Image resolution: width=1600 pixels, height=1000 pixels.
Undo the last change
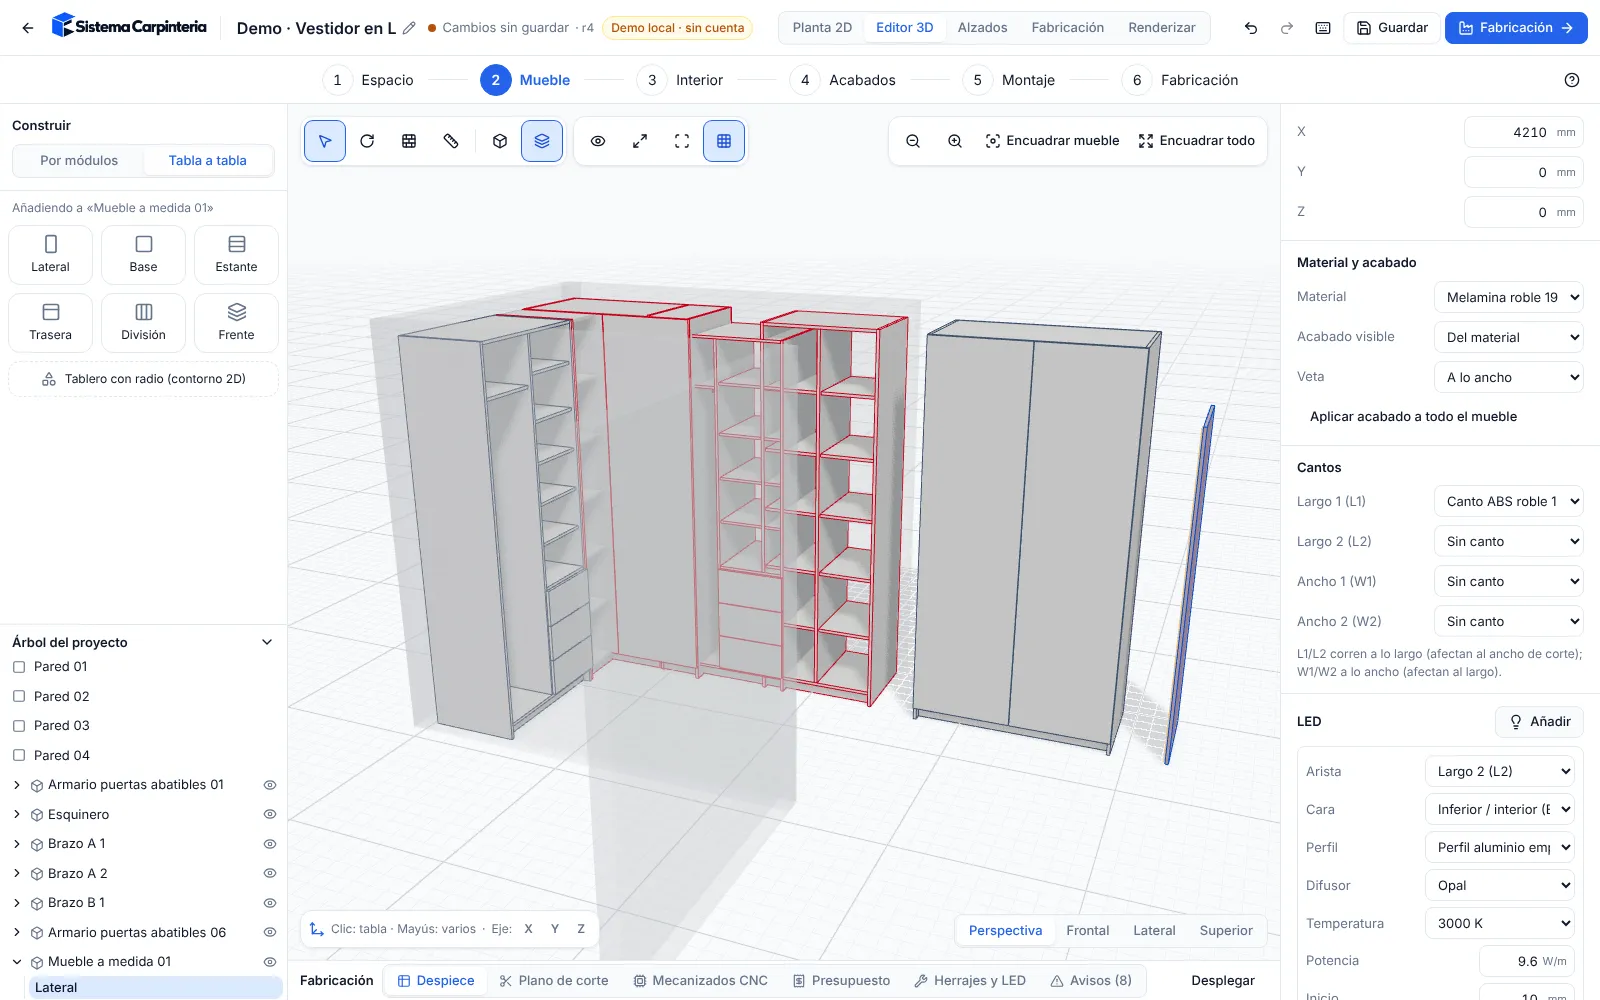click(x=1251, y=28)
